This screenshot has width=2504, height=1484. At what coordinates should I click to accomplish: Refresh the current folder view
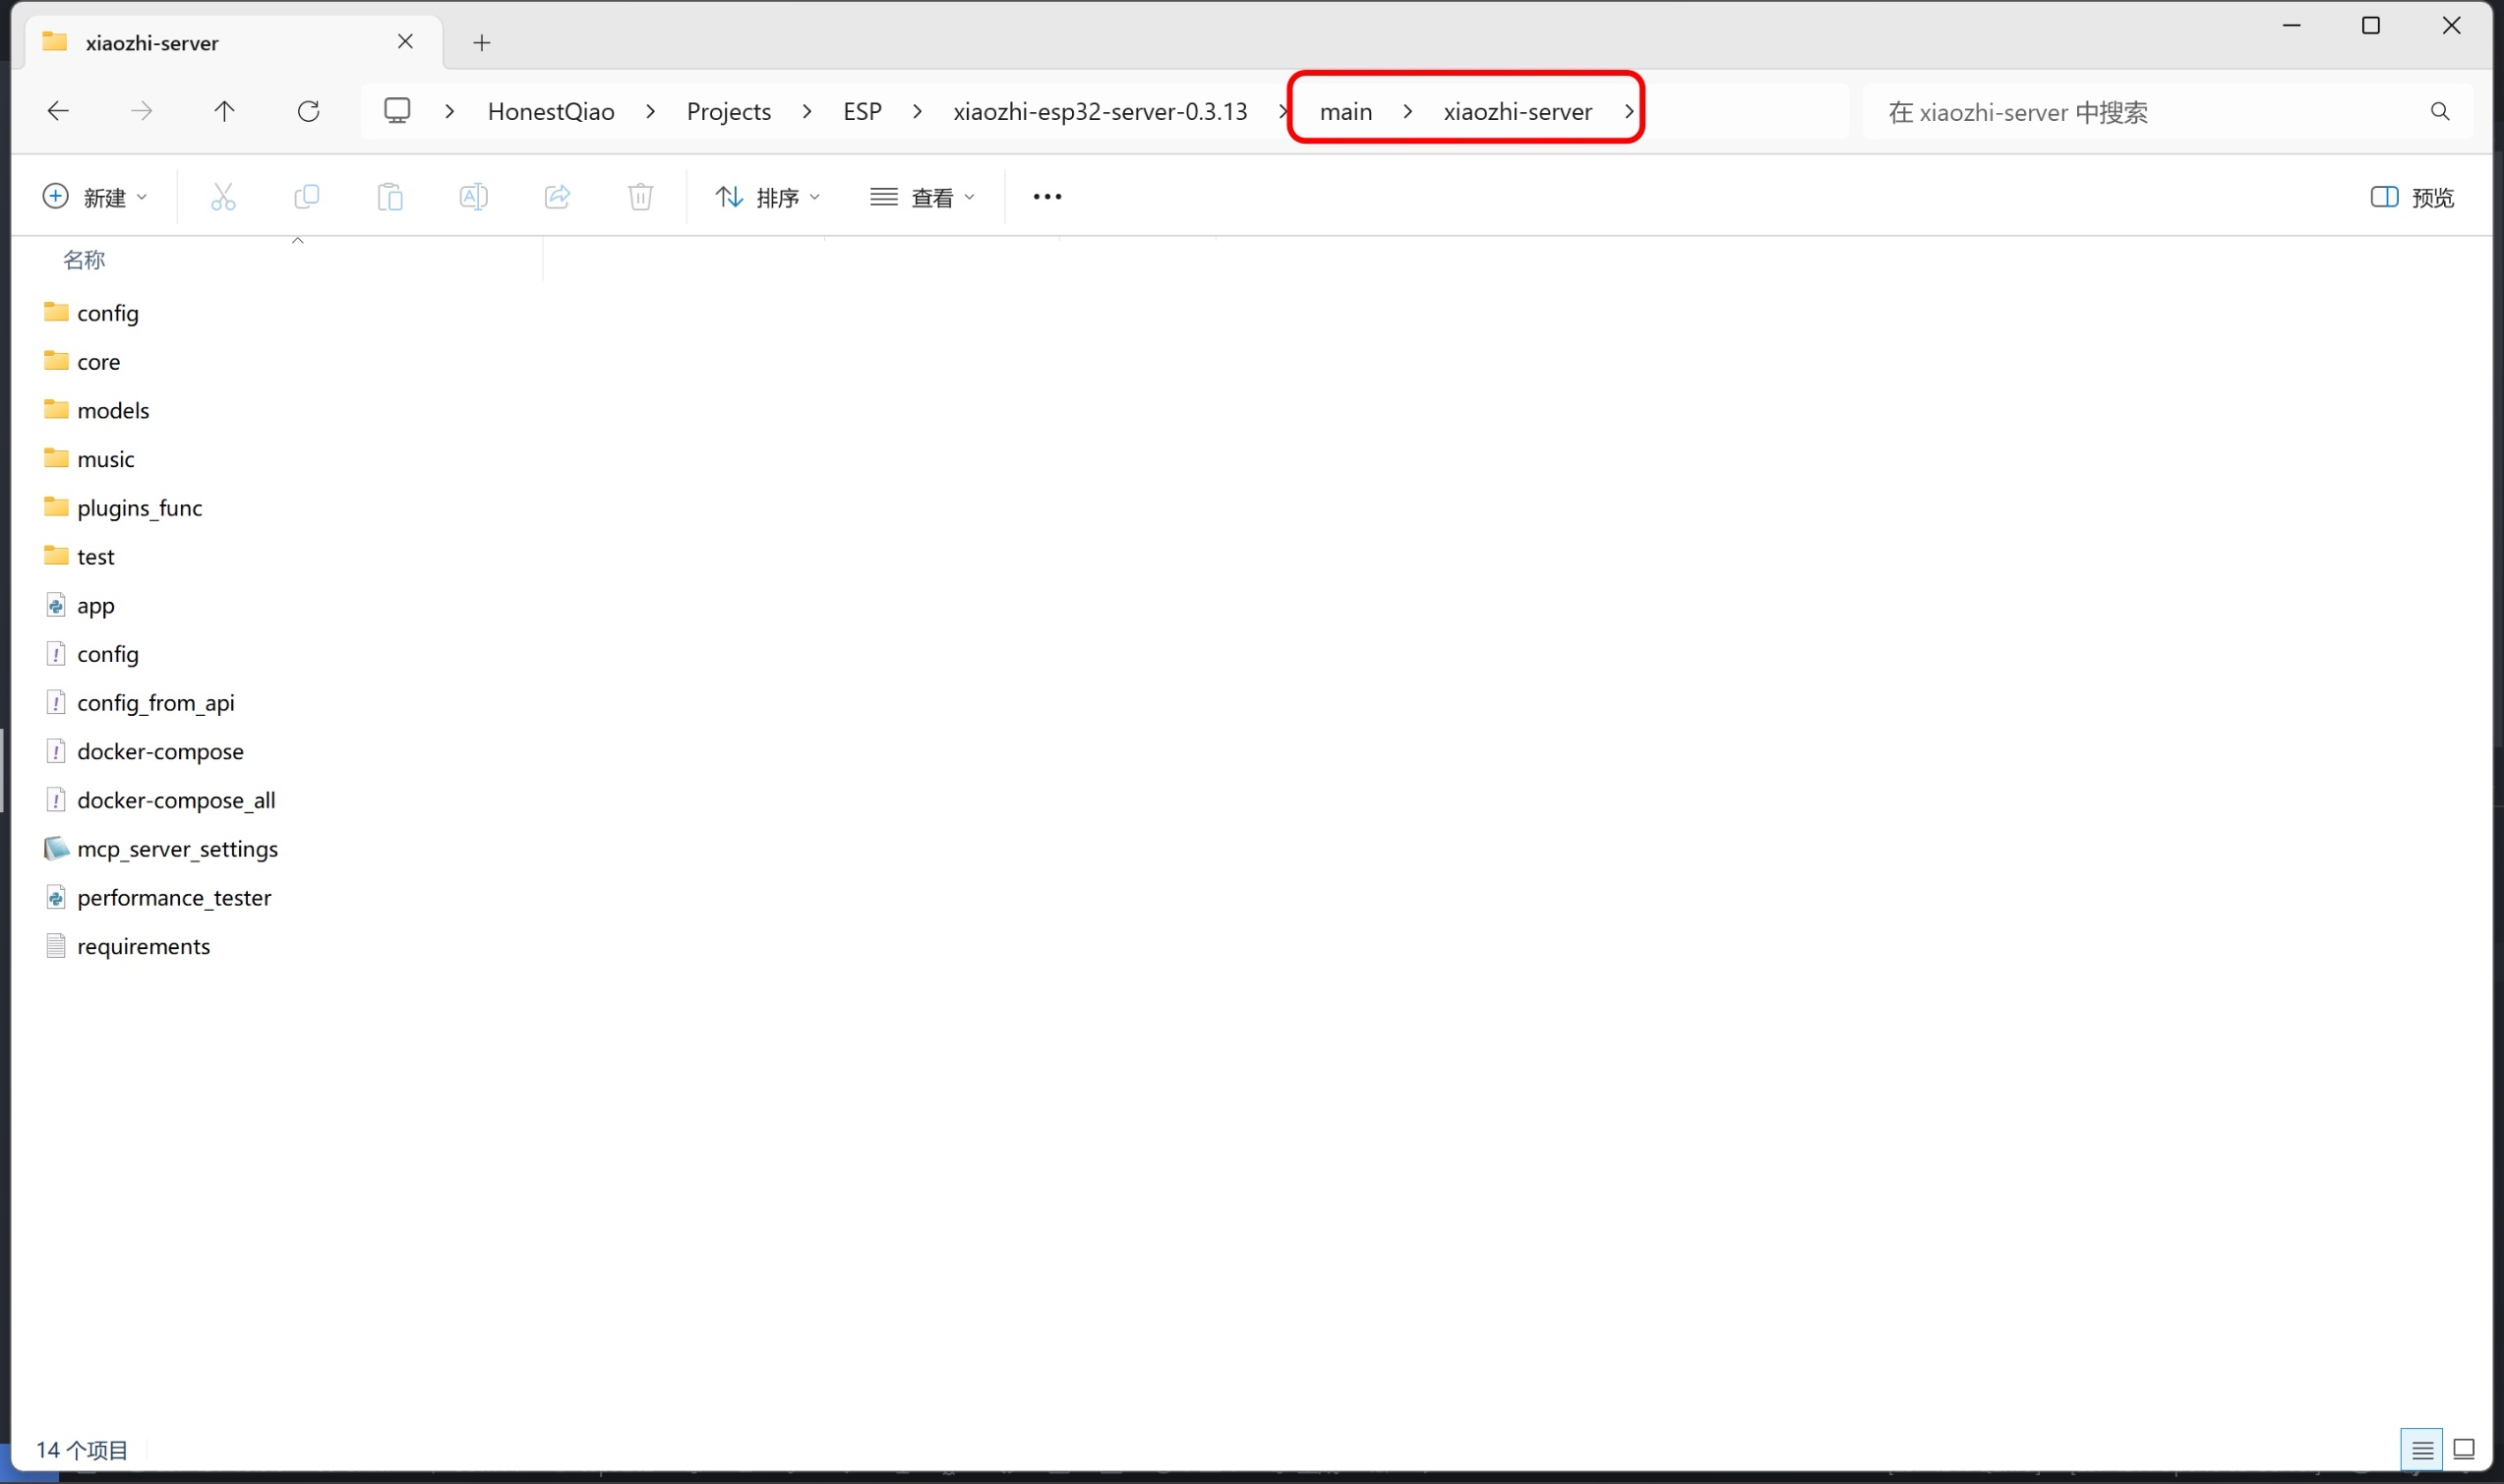(x=308, y=111)
